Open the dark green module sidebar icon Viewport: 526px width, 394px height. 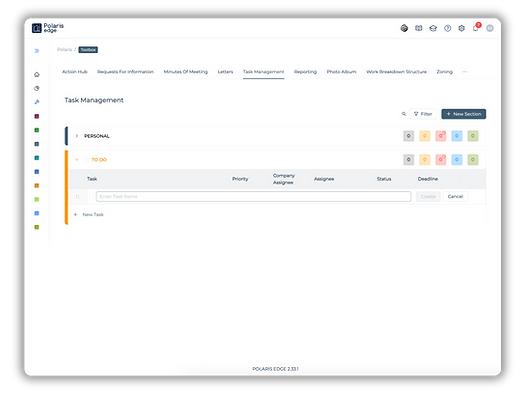(37, 130)
